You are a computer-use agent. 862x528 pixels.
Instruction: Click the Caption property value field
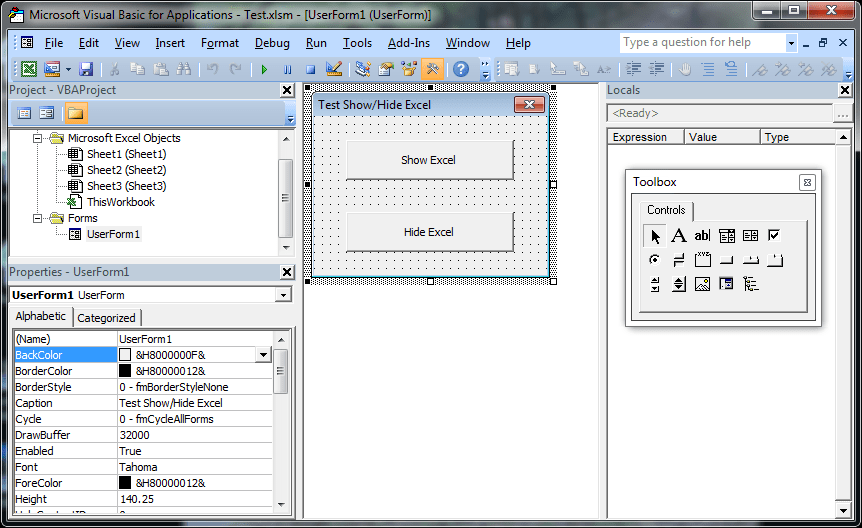195,403
